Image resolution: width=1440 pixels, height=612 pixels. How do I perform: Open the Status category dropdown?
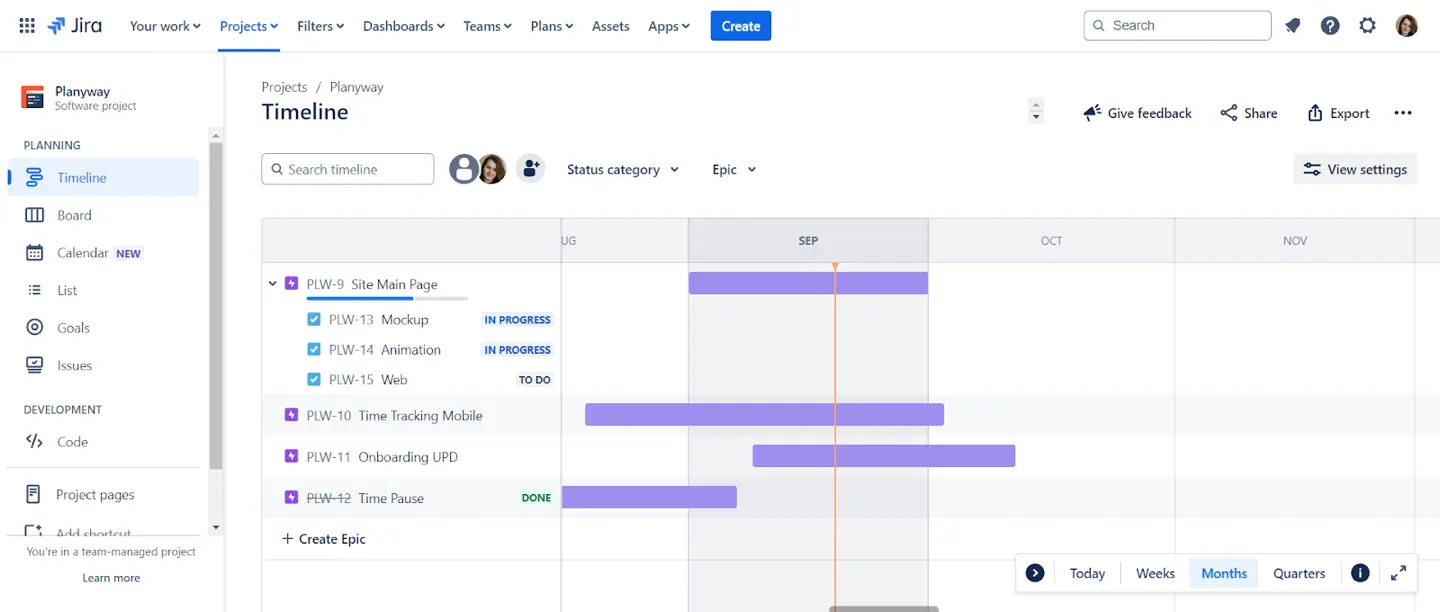622,169
